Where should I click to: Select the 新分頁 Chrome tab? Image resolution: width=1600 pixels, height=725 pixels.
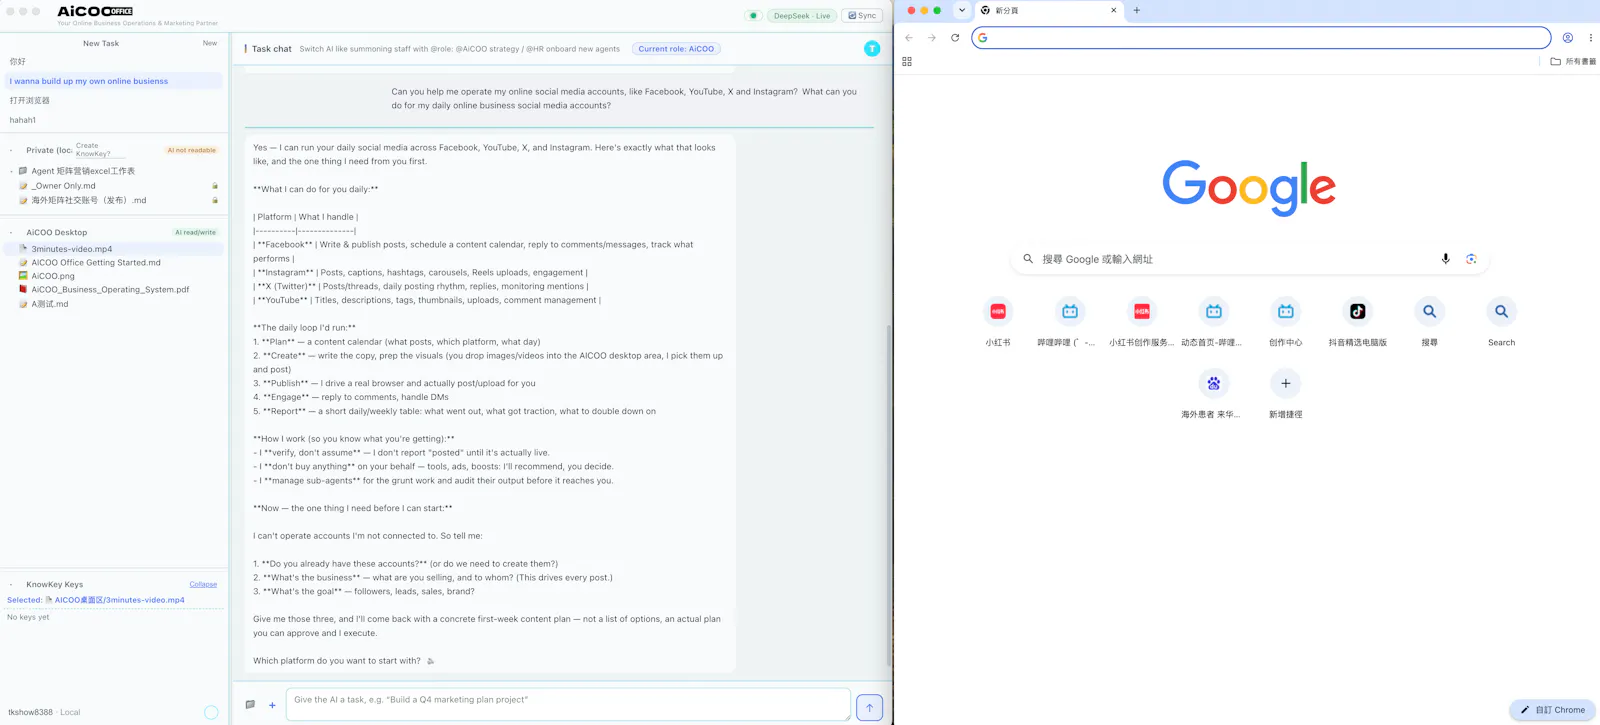click(1047, 10)
